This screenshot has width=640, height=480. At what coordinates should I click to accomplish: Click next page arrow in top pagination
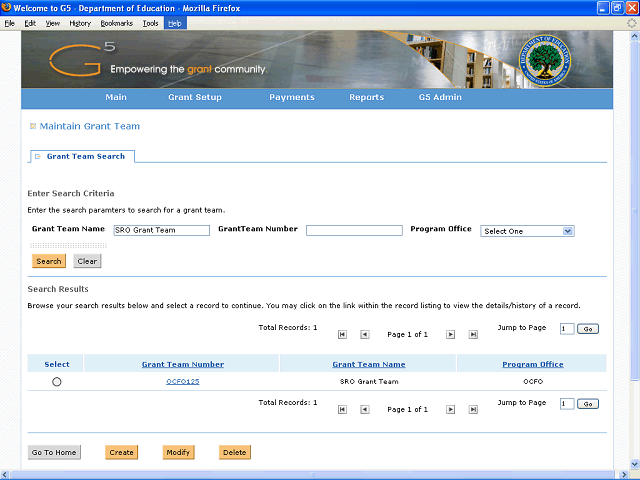pos(450,335)
